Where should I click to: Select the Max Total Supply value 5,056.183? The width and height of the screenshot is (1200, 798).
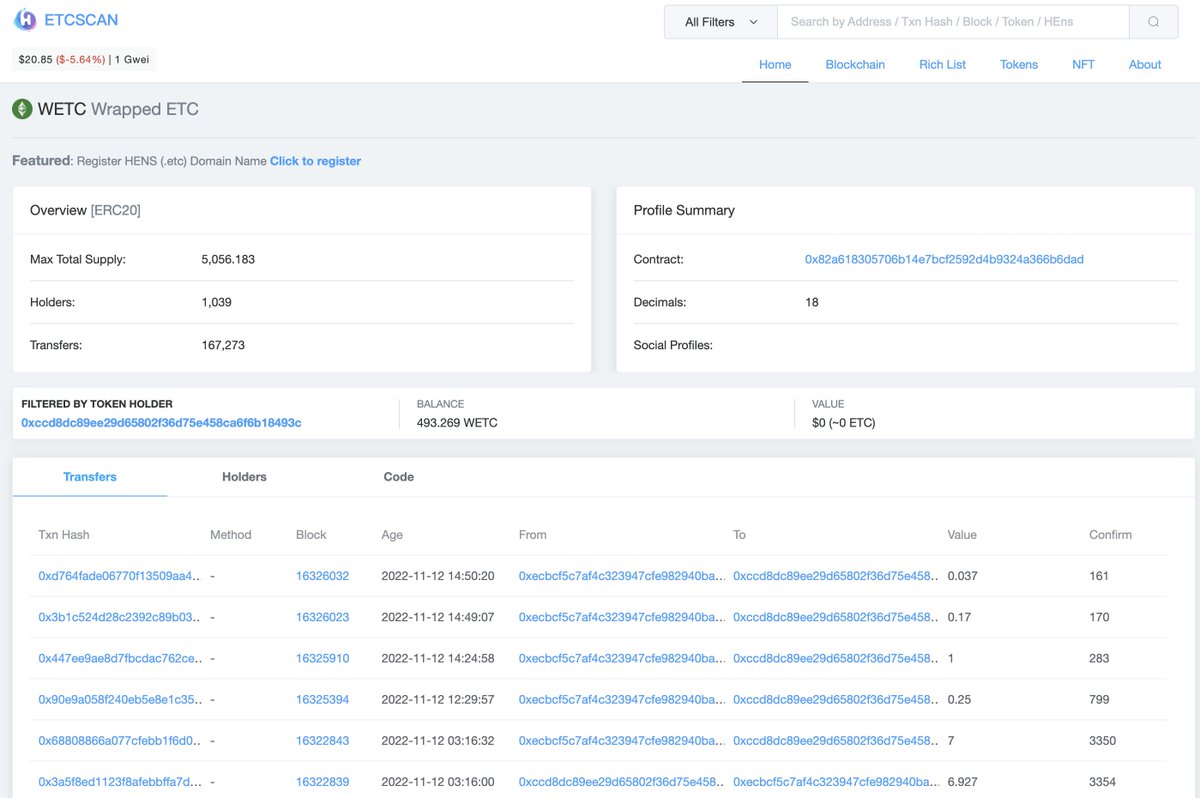[228, 259]
